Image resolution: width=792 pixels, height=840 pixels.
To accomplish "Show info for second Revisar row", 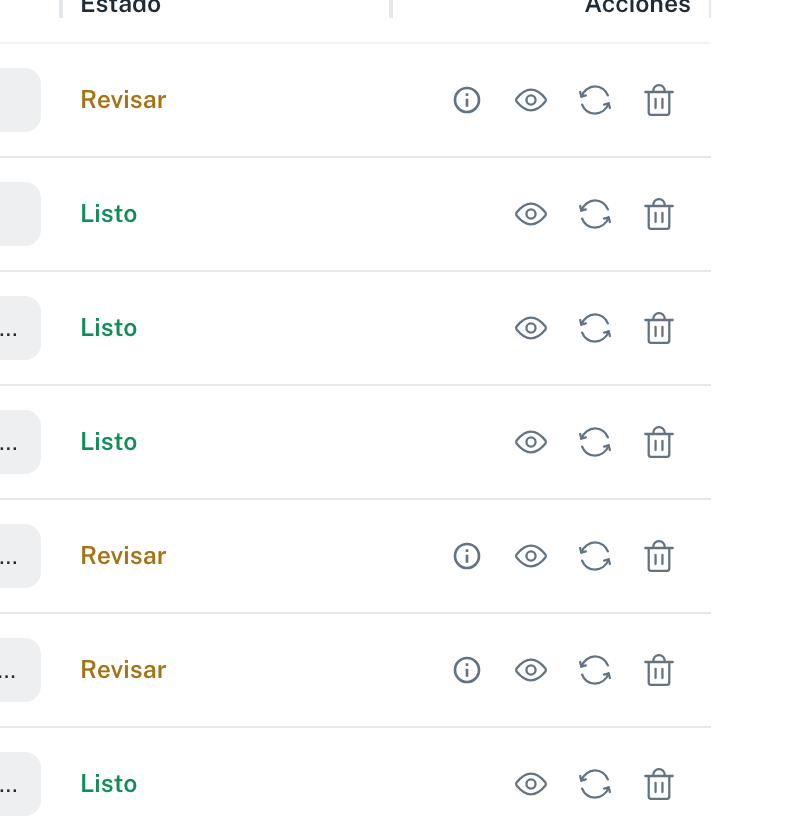I will (467, 556).
